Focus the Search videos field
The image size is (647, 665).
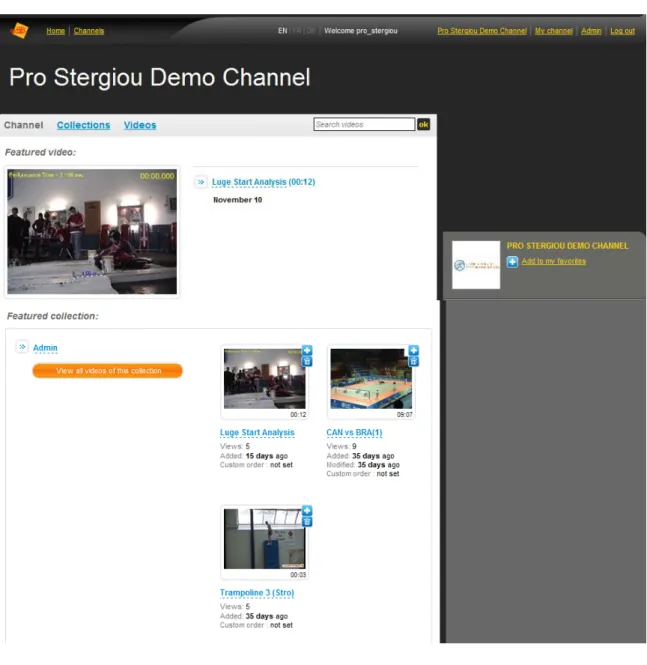coord(364,124)
